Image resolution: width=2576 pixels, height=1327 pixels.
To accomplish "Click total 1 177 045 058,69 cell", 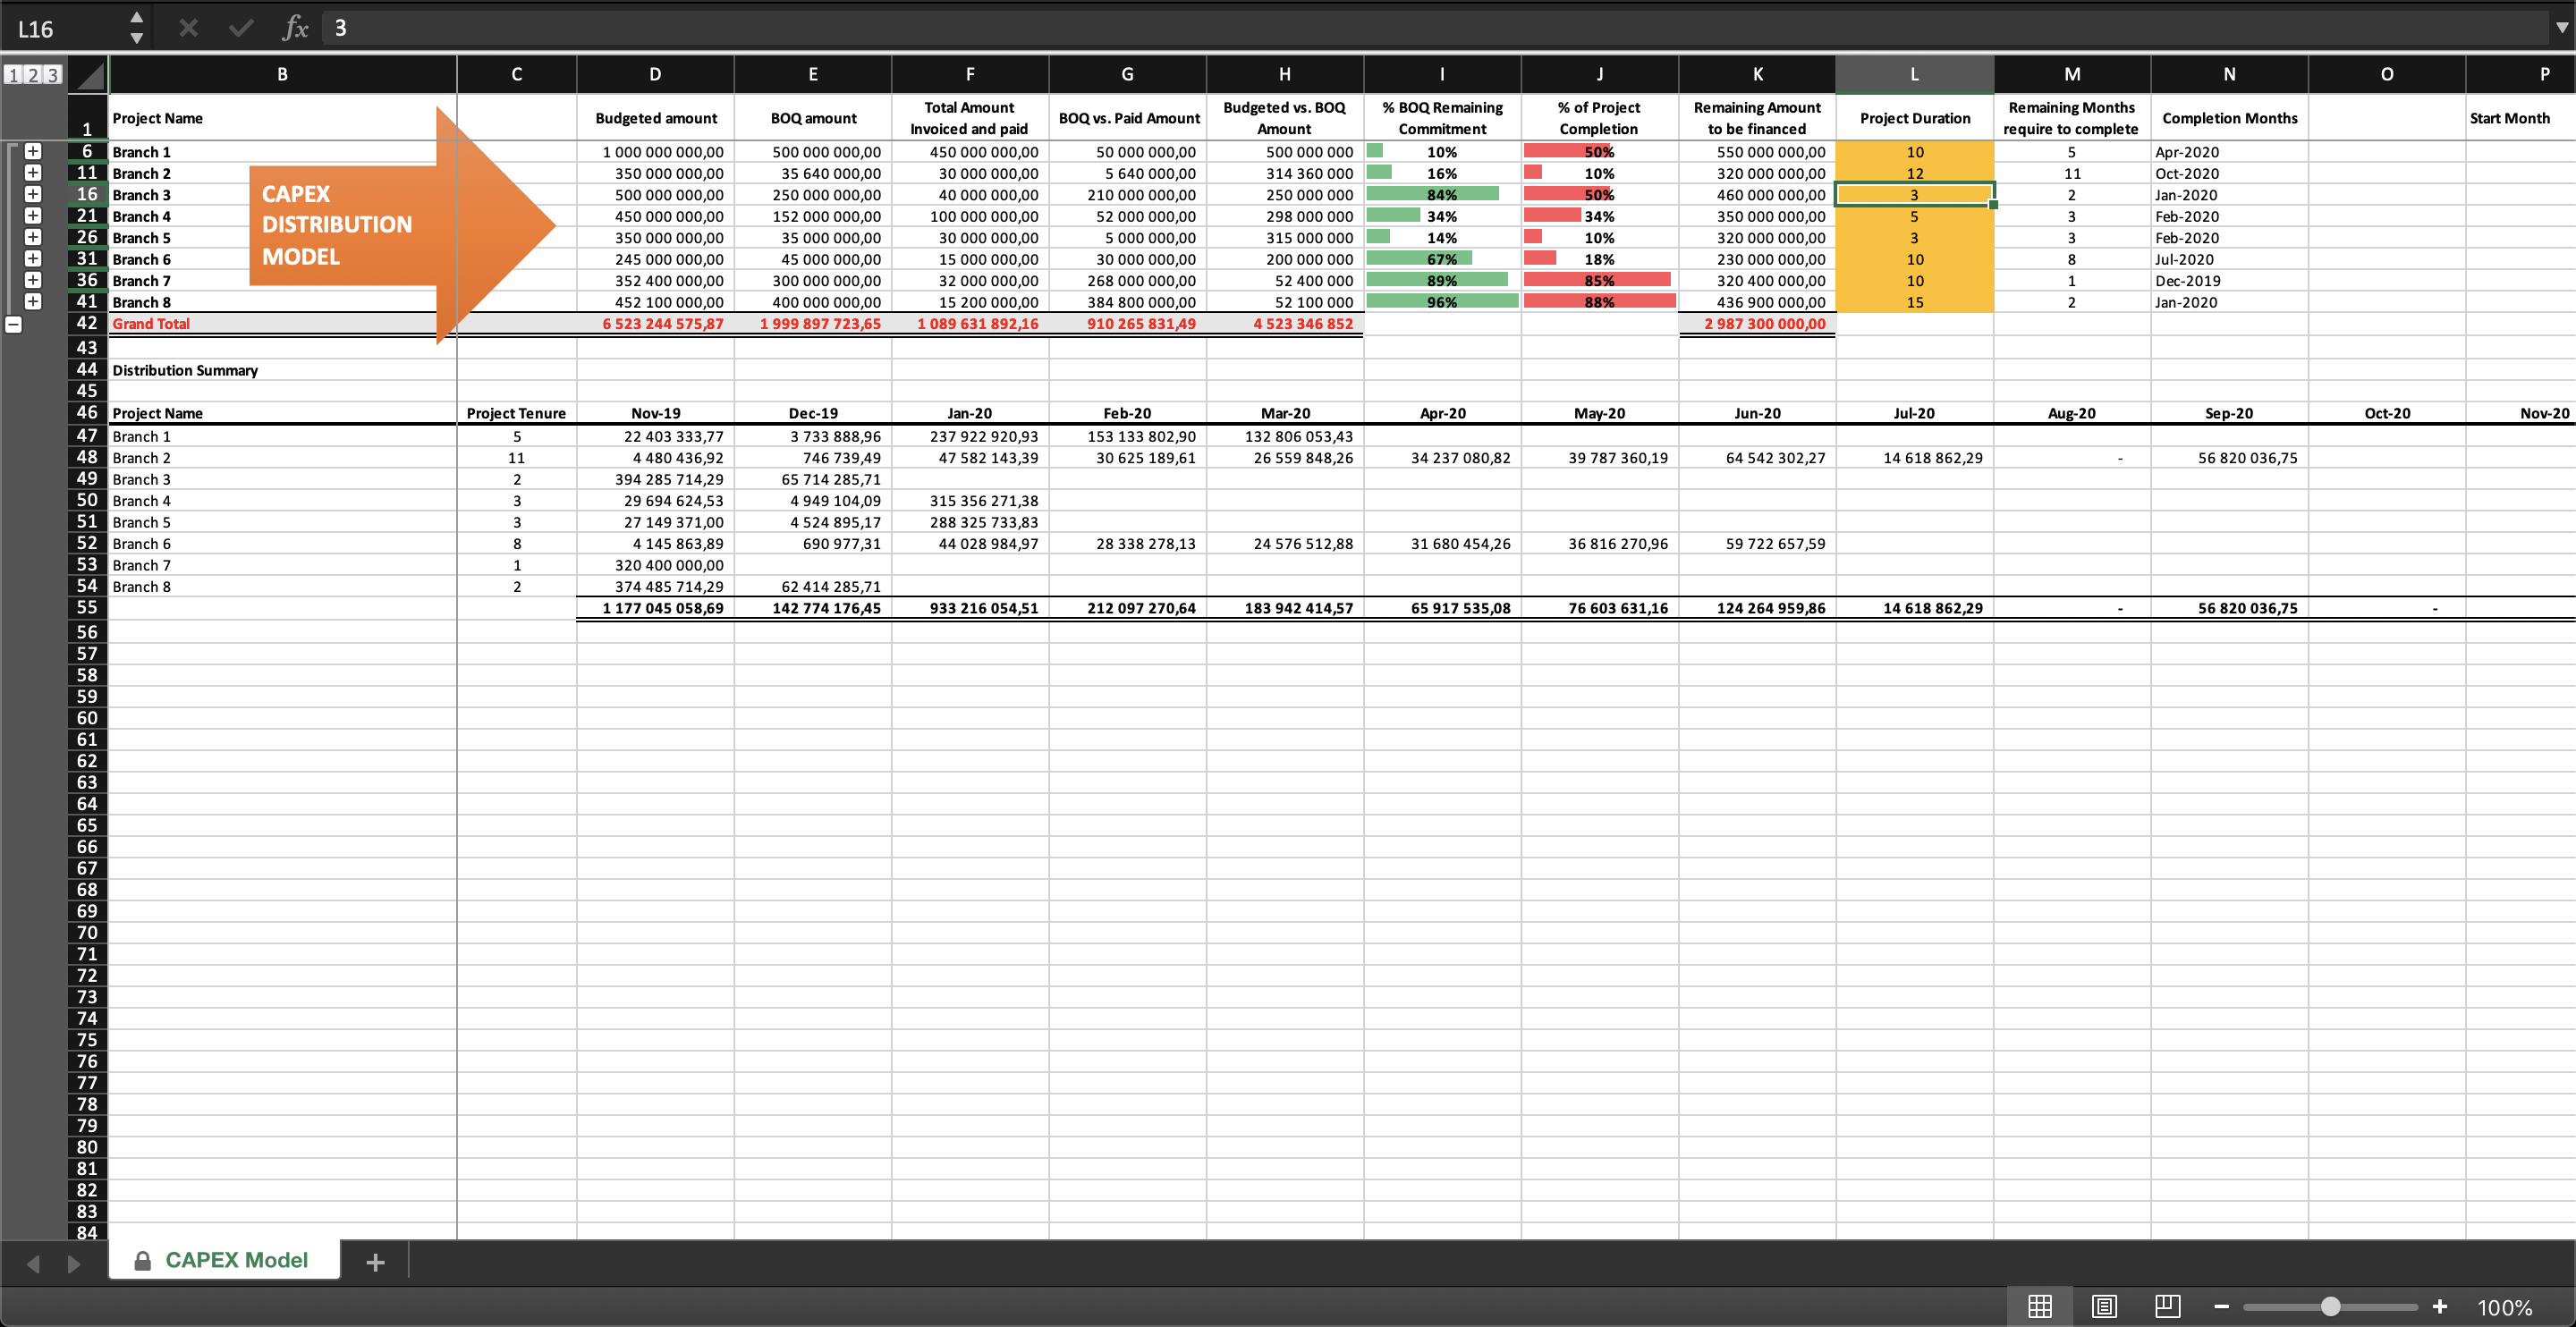I will (655, 608).
